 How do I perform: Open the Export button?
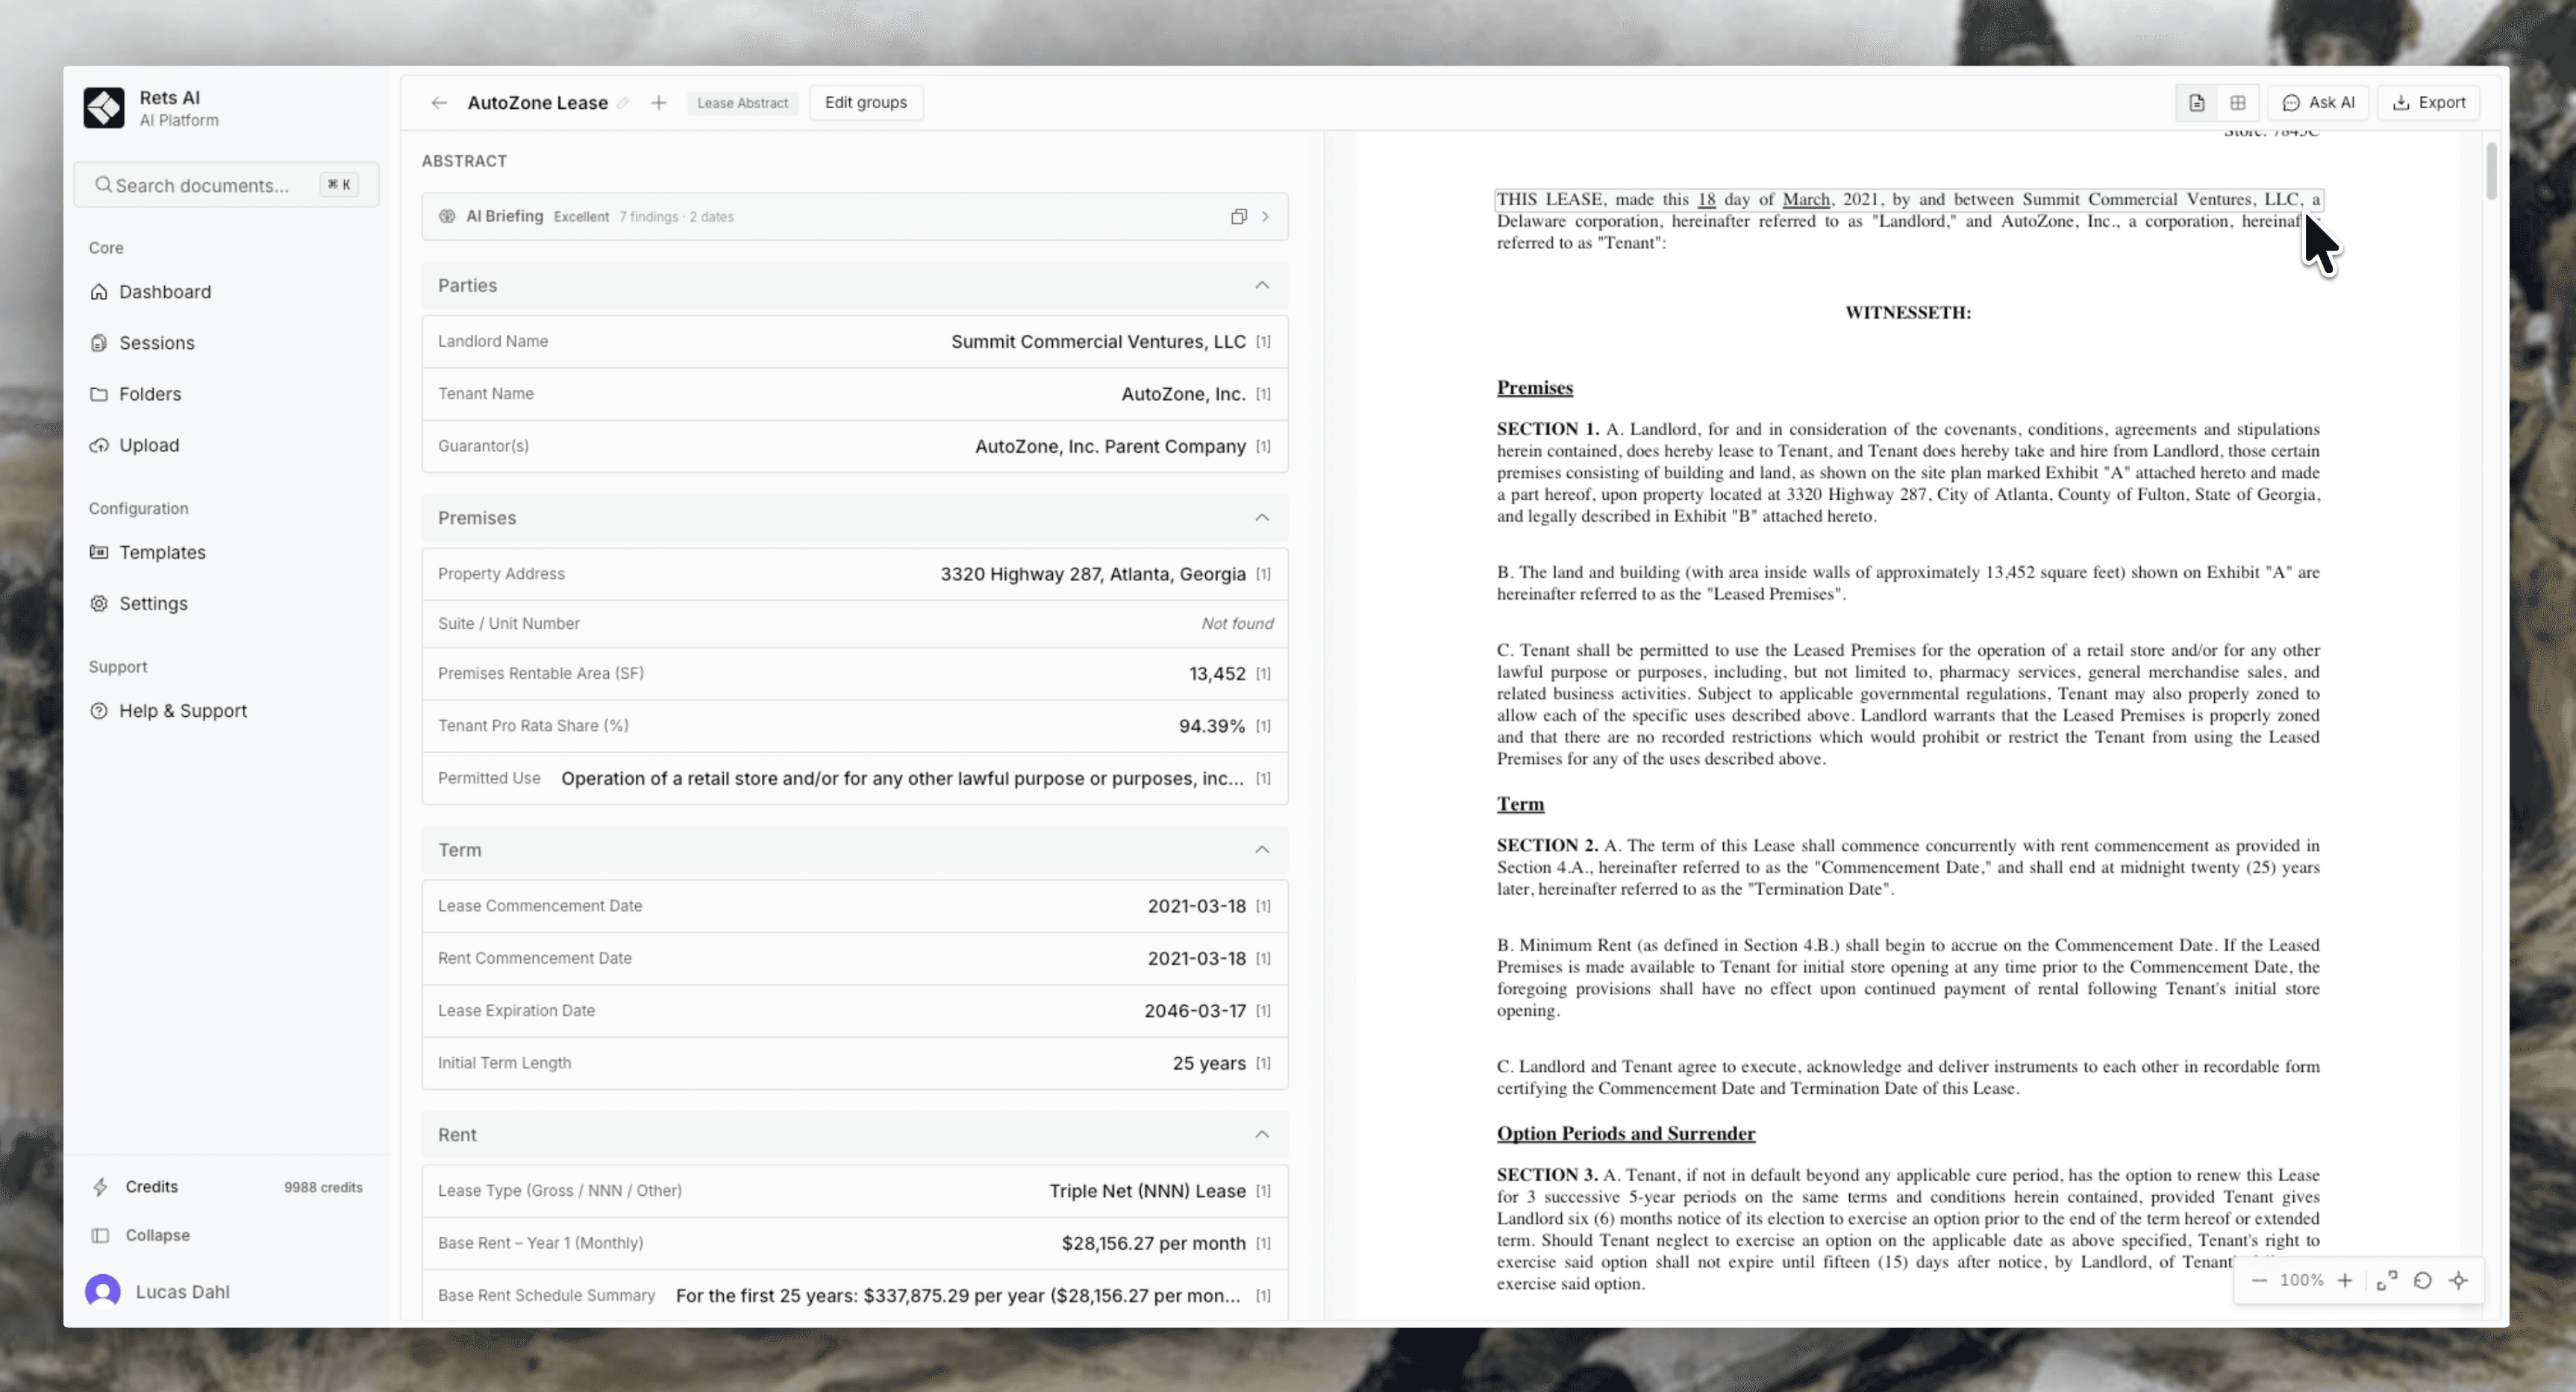[2428, 103]
